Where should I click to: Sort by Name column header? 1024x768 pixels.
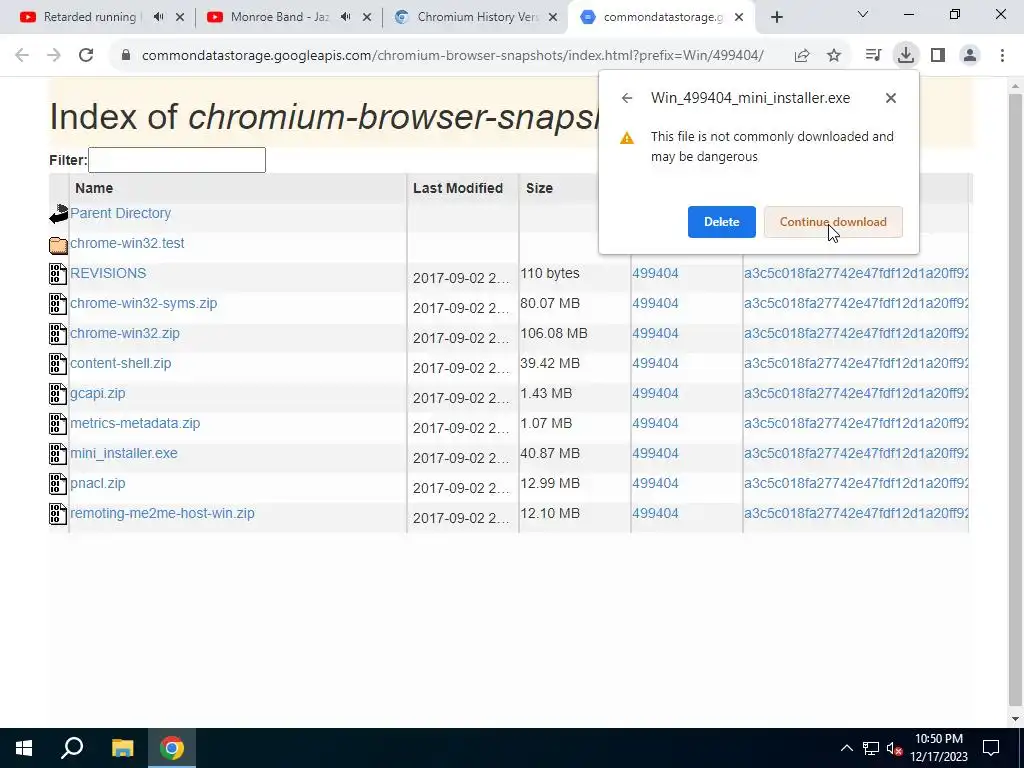coord(94,188)
